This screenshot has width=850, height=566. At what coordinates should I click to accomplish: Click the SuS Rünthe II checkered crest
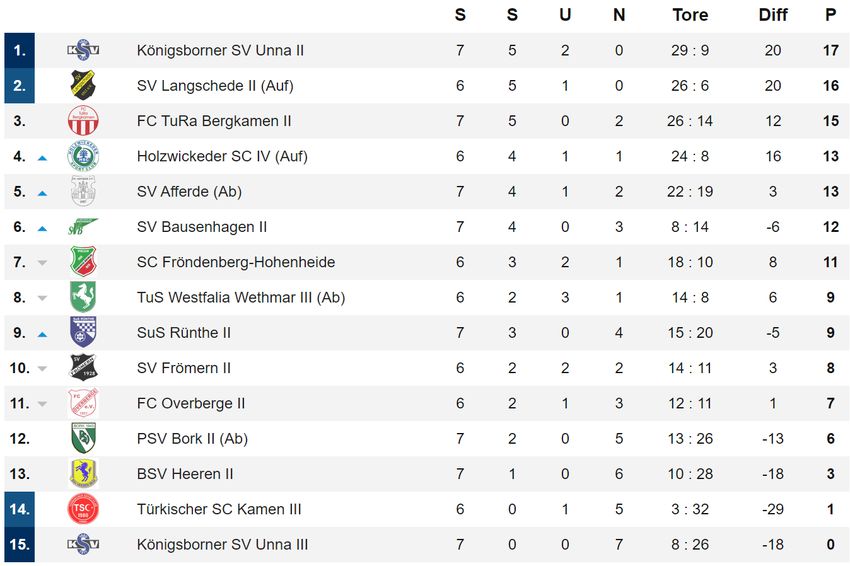(83, 332)
